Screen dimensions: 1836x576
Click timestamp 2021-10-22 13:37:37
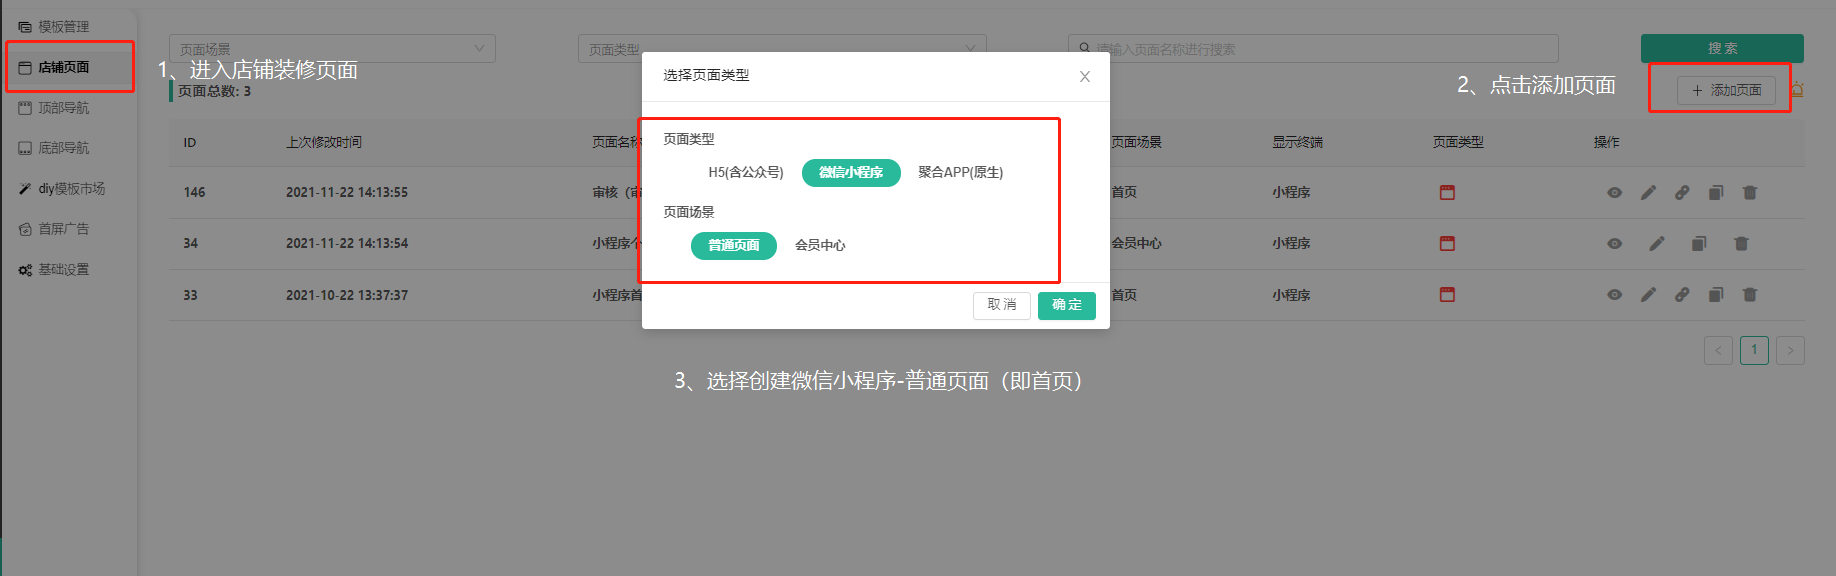pyautogui.click(x=347, y=295)
